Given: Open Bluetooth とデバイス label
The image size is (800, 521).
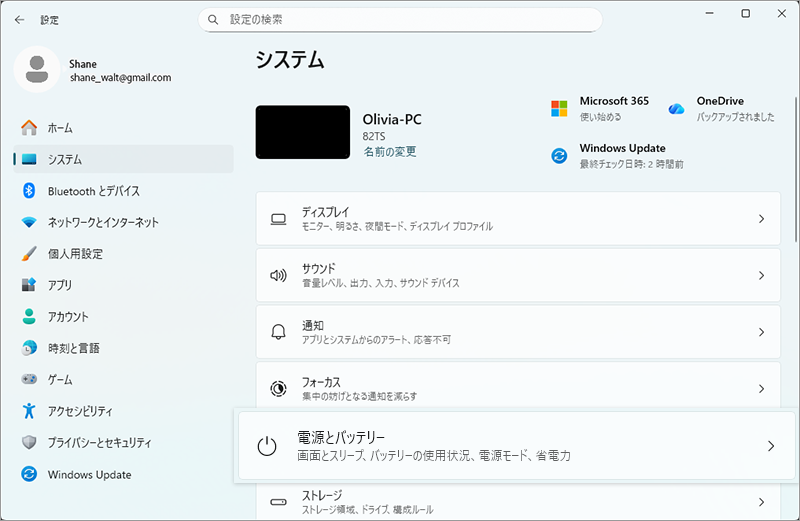Looking at the screenshot, I should pyautogui.click(x=94, y=191).
